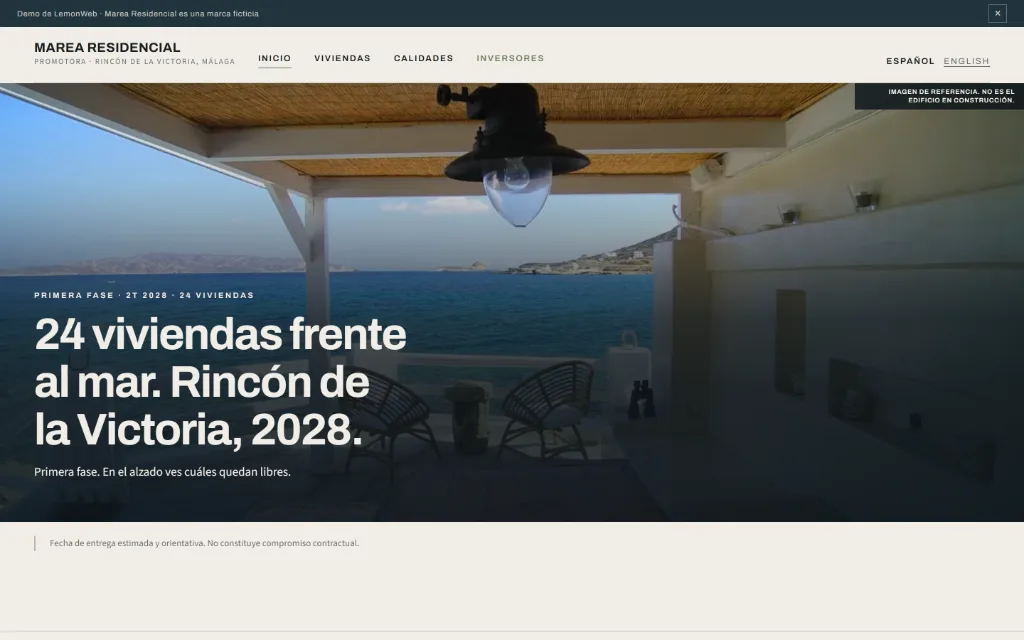The height and width of the screenshot is (640, 1024).
Task: Click the 'Fecha de entrega estimada' disclaimer
Action: (x=204, y=543)
